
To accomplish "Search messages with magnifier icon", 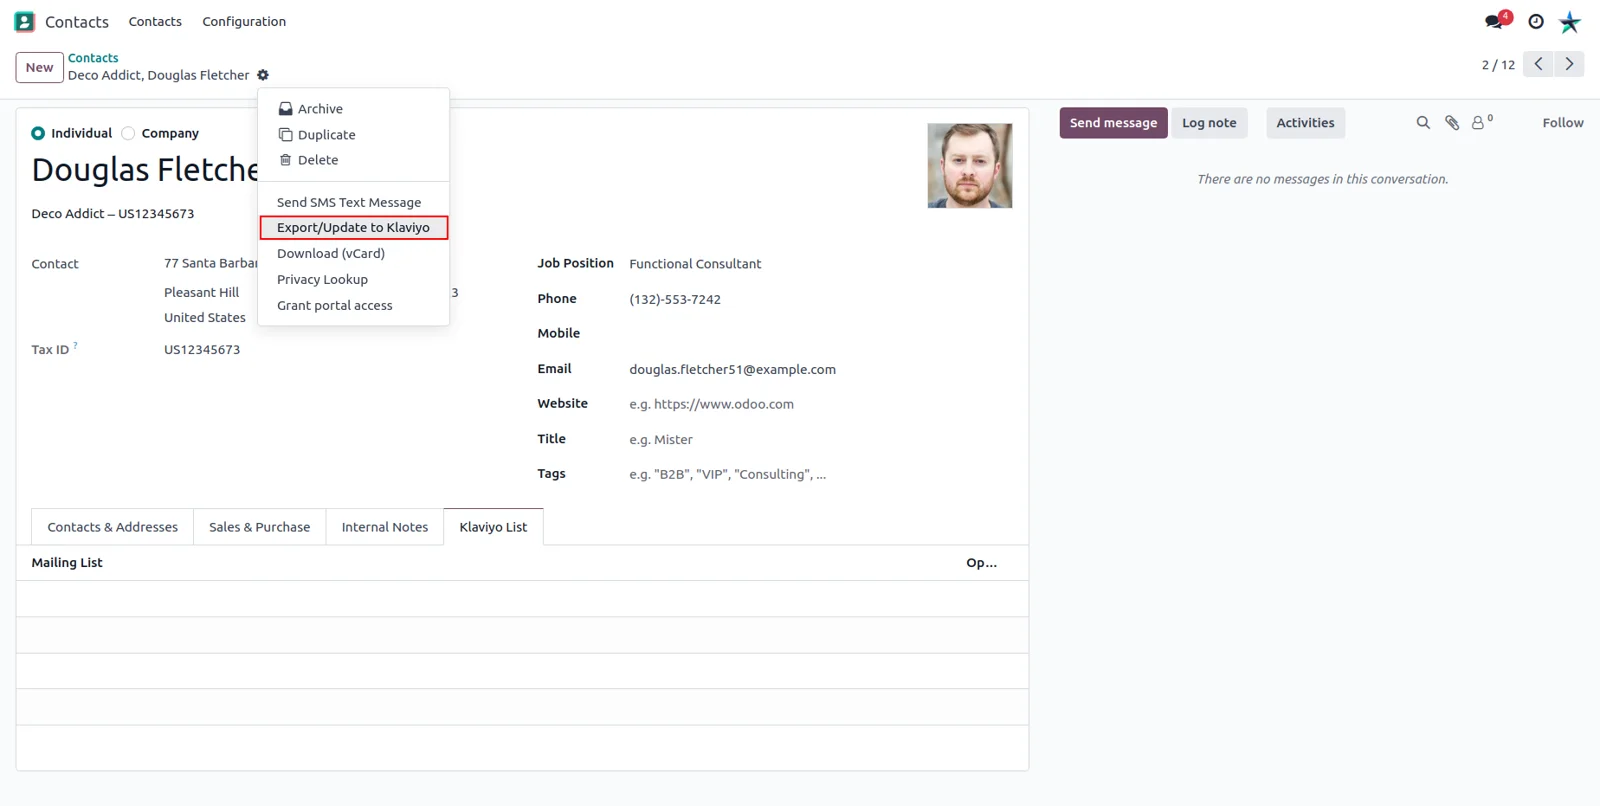I will coord(1423,123).
